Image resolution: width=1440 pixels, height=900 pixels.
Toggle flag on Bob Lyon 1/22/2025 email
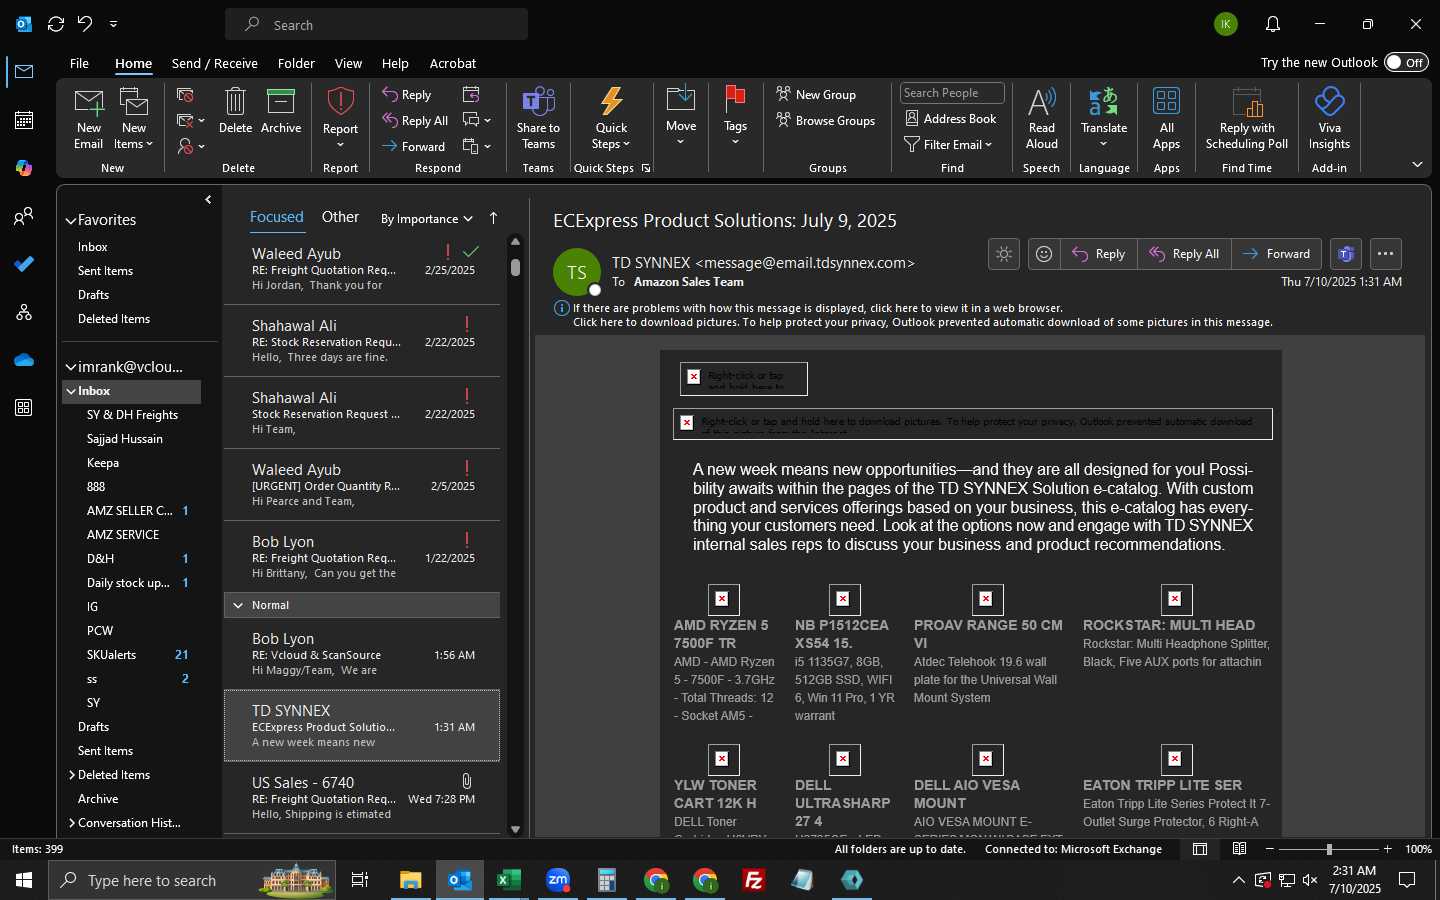click(467, 540)
